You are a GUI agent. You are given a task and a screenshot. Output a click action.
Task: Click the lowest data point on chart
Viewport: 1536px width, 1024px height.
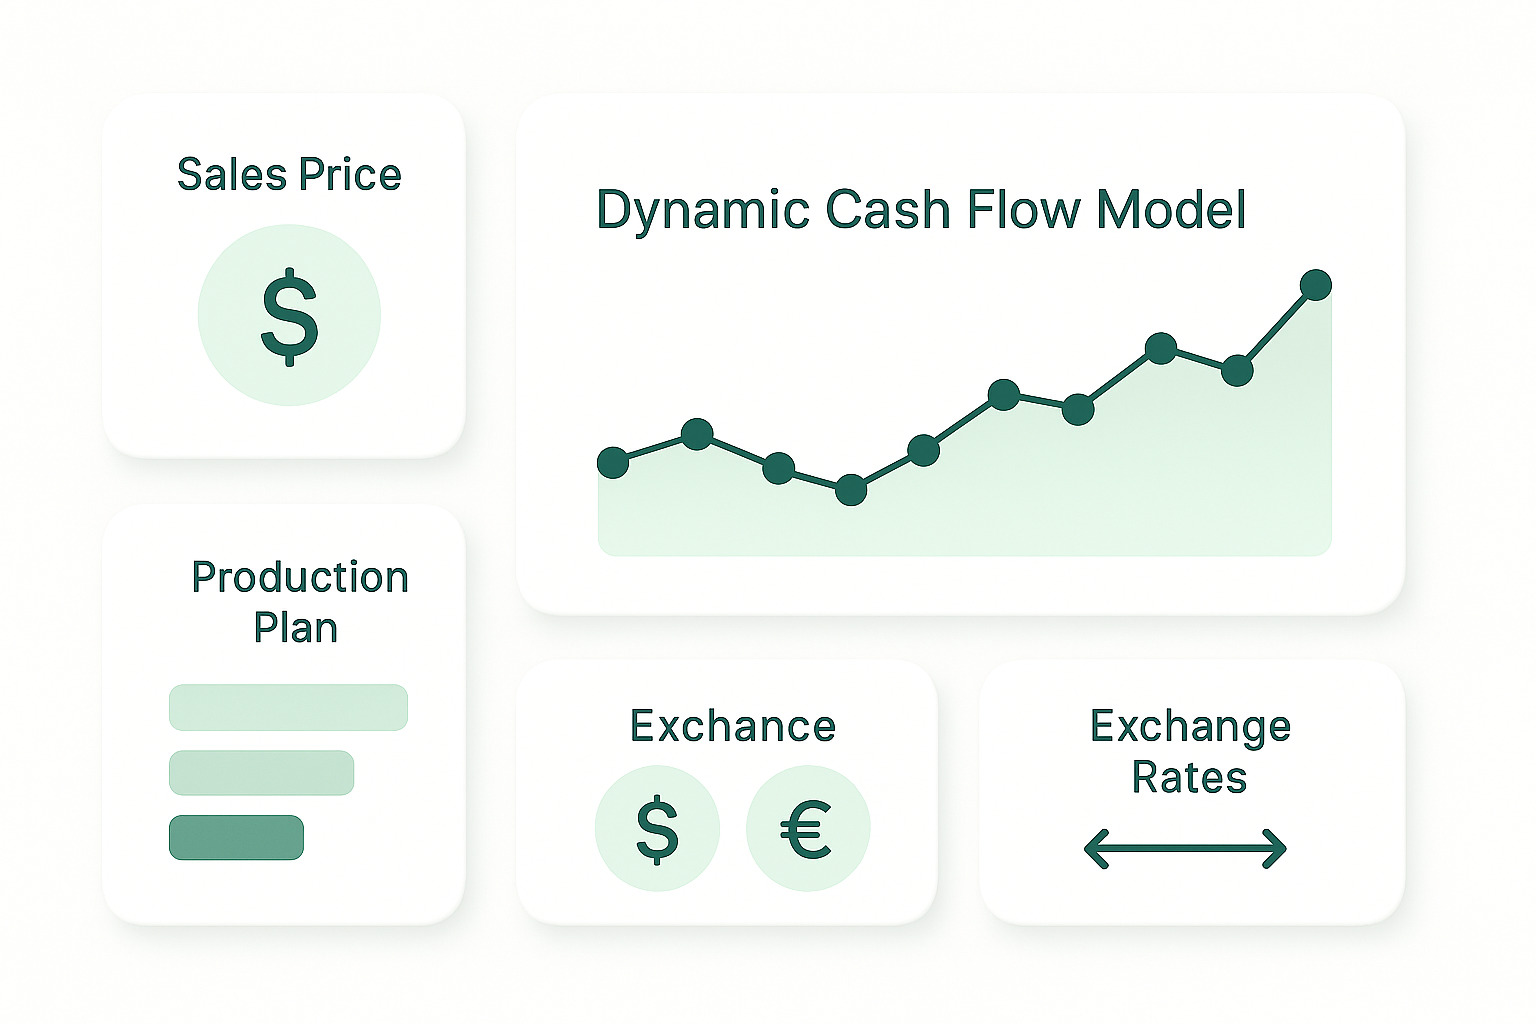pos(851,490)
